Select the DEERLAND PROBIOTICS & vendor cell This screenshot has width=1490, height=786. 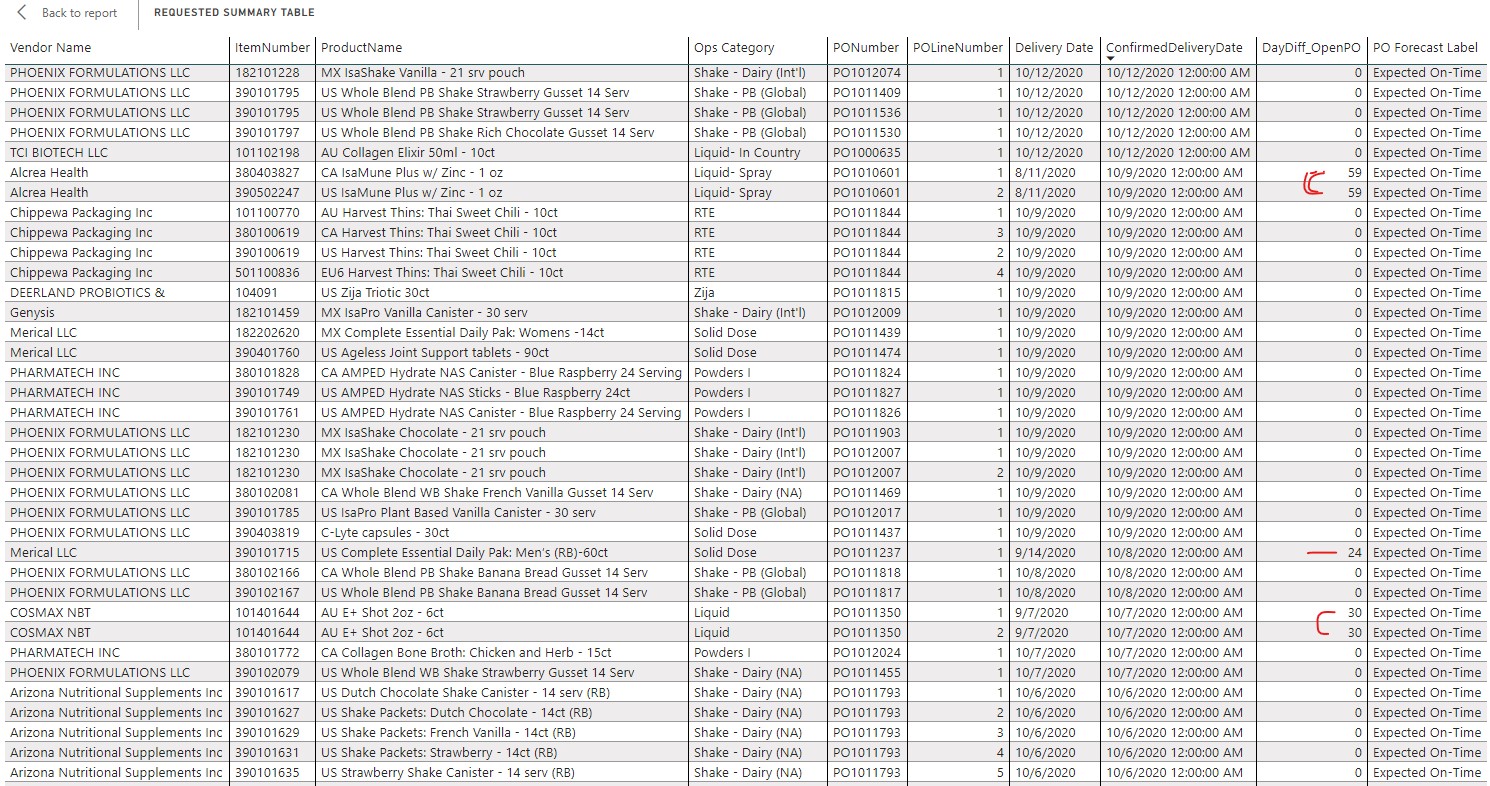[x=87, y=292]
